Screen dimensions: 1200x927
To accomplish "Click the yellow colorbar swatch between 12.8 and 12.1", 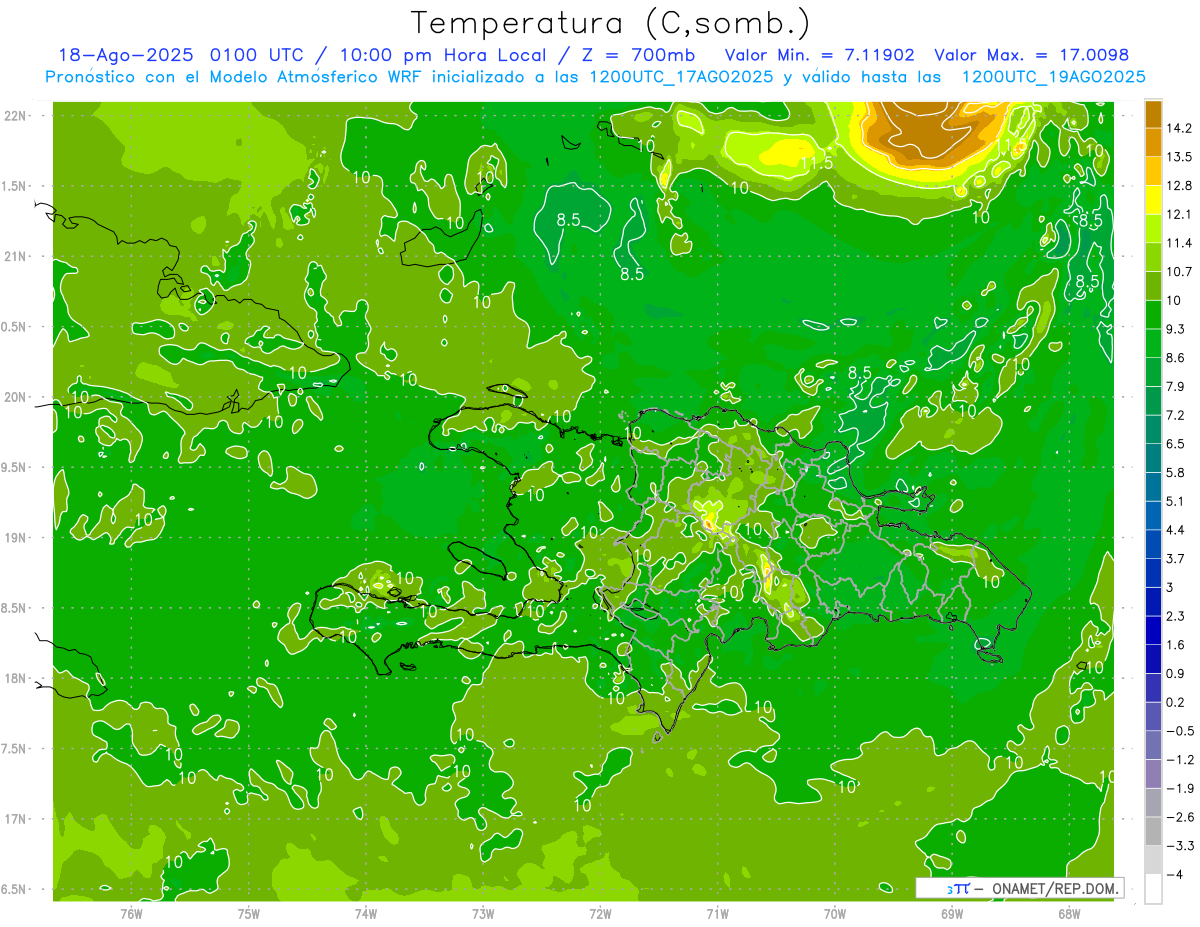I will click(1153, 200).
